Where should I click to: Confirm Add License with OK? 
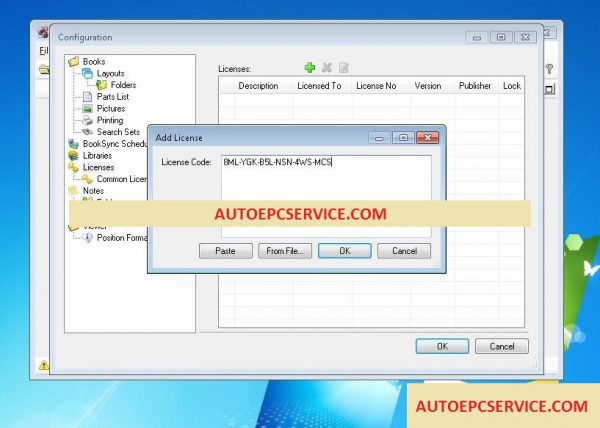(344, 251)
